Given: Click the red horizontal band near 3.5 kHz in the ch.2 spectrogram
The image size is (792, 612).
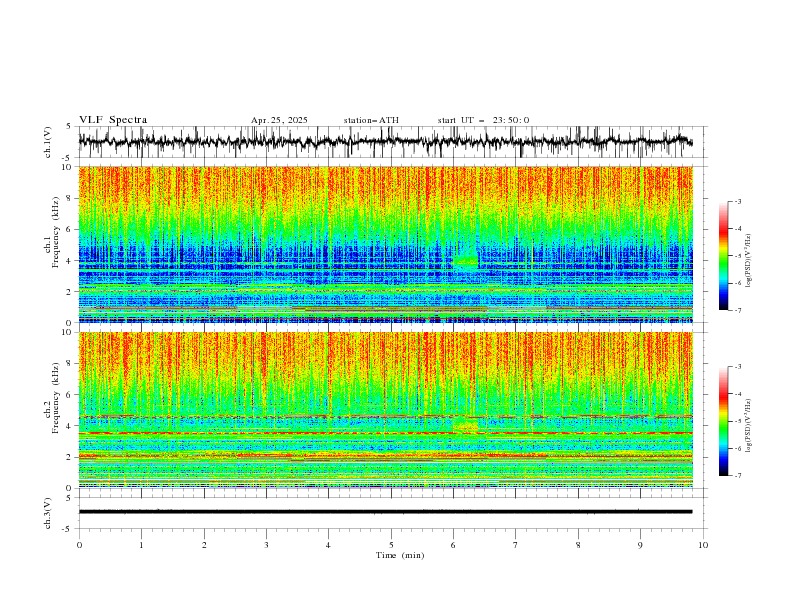Looking at the screenshot, I should [385, 433].
